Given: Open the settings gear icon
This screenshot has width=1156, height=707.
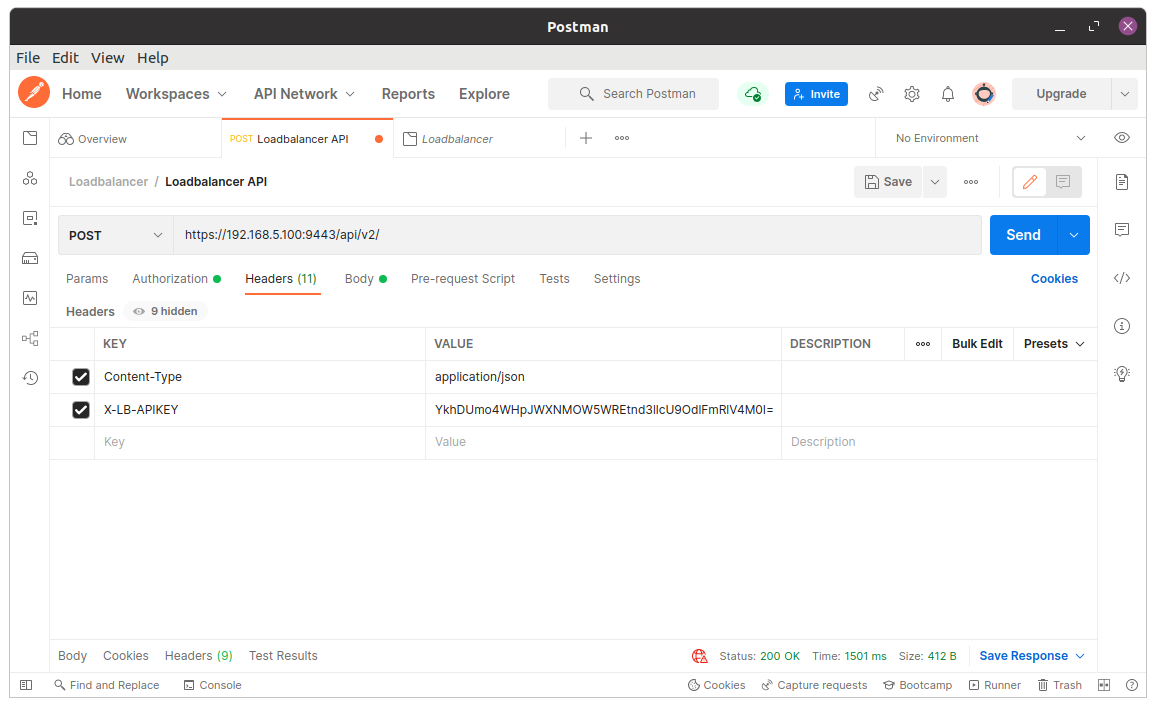Looking at the screenshot, I should (x=912, y=94).
